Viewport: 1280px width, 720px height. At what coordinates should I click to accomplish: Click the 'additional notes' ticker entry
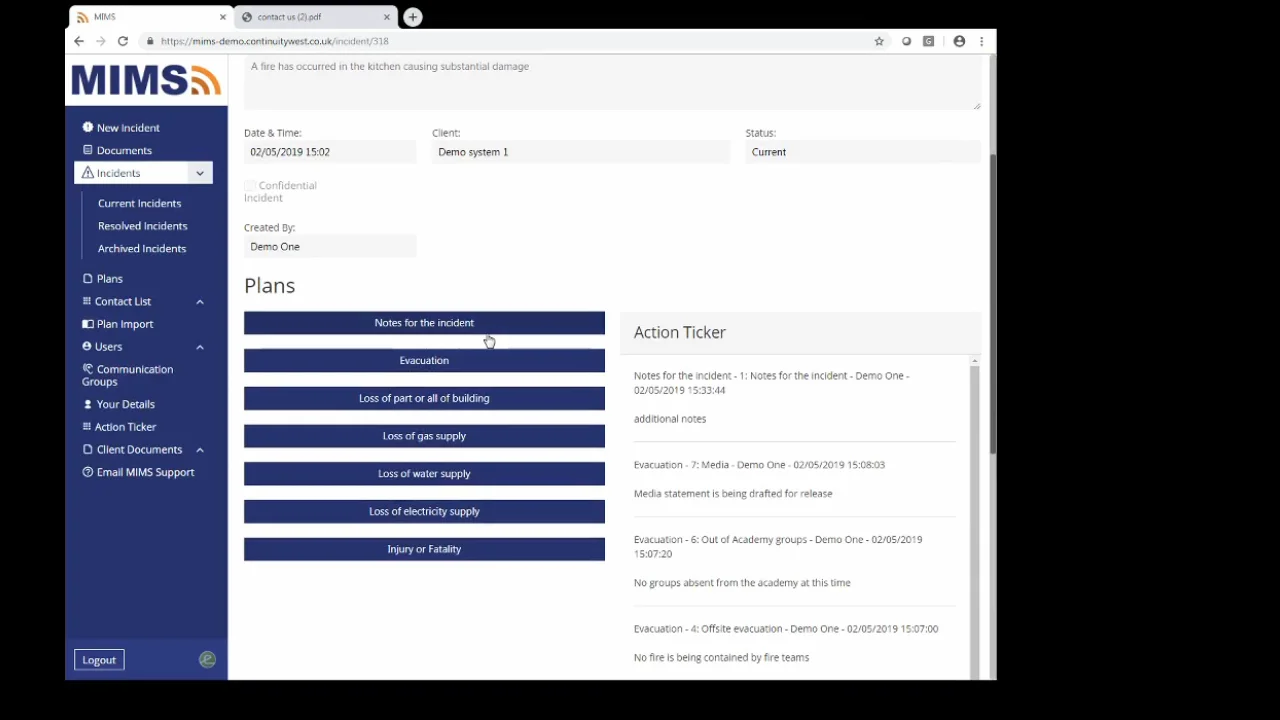coord(670,419)
